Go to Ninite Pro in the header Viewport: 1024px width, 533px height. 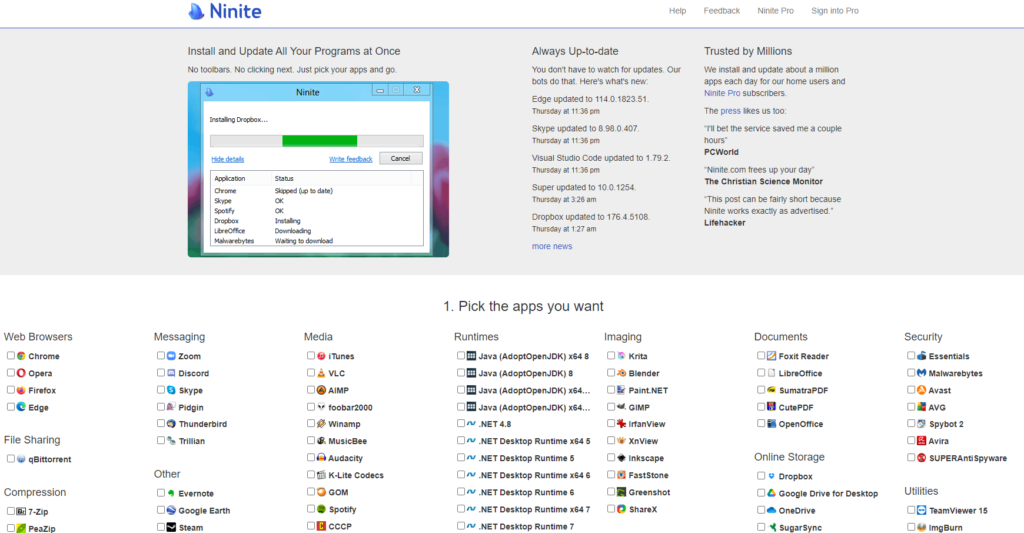pos(775,11)
